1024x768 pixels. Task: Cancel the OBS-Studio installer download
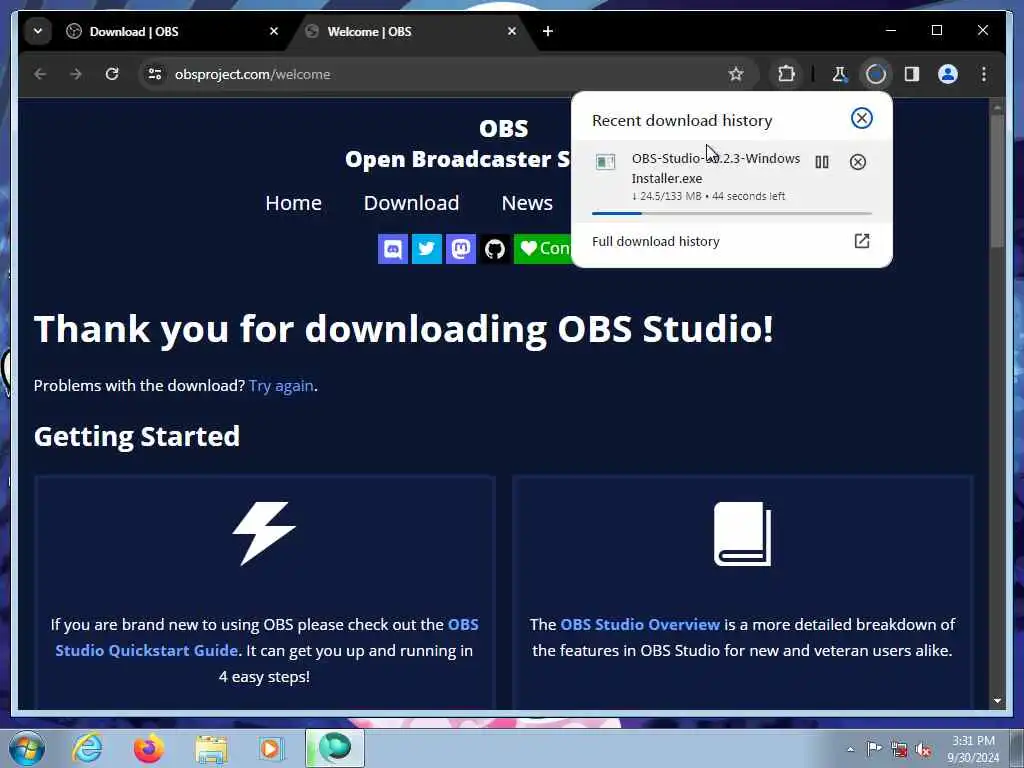point(857,162)
